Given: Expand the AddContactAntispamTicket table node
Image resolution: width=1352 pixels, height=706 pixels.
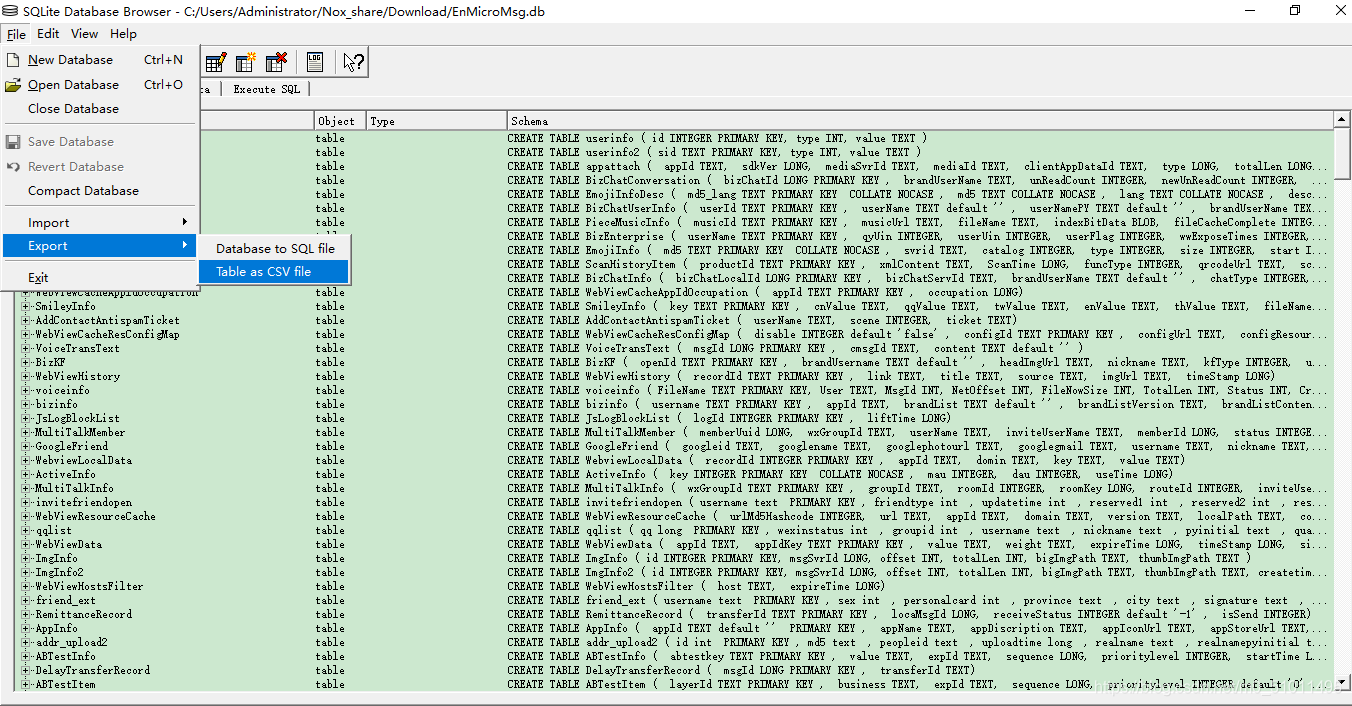Looking at the screenshot, I should 27,321.
